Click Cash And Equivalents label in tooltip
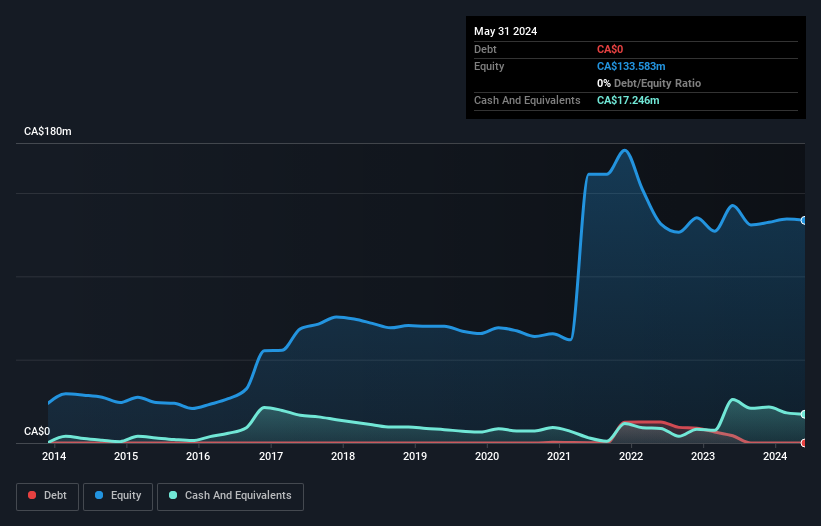Viewport: 821px width, 526px height. pos(527,100)
